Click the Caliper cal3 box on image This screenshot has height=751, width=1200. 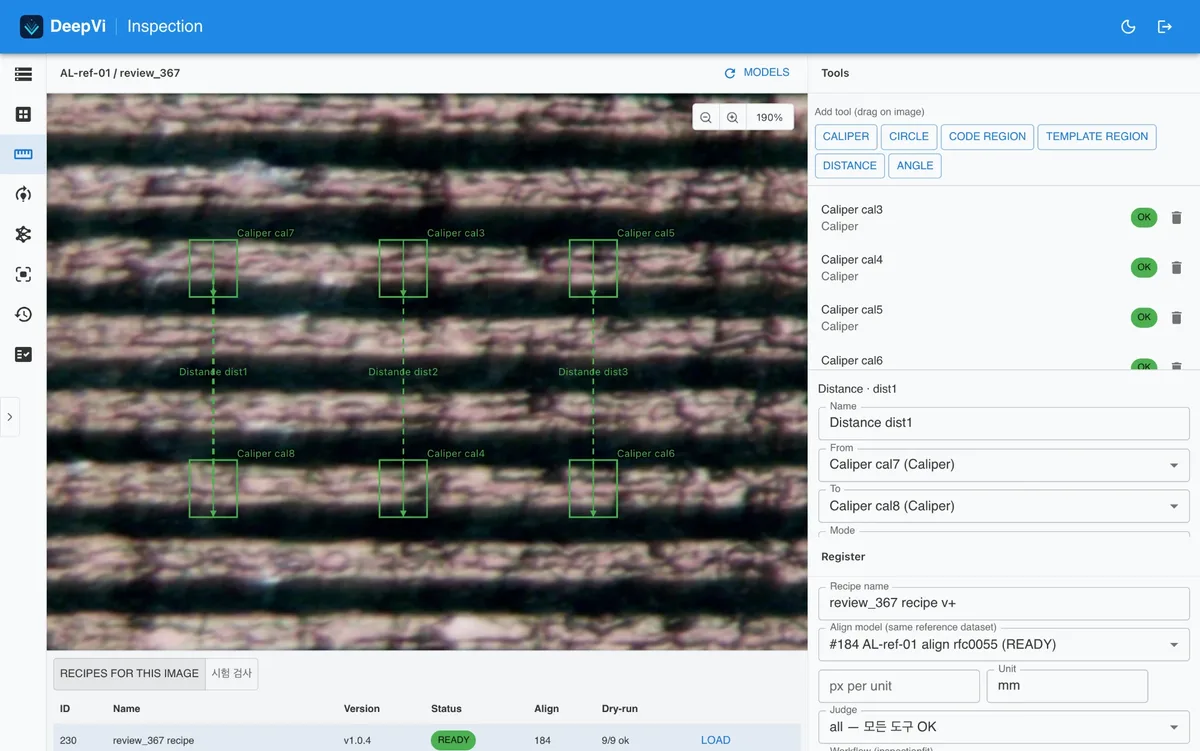coord(403,268)
